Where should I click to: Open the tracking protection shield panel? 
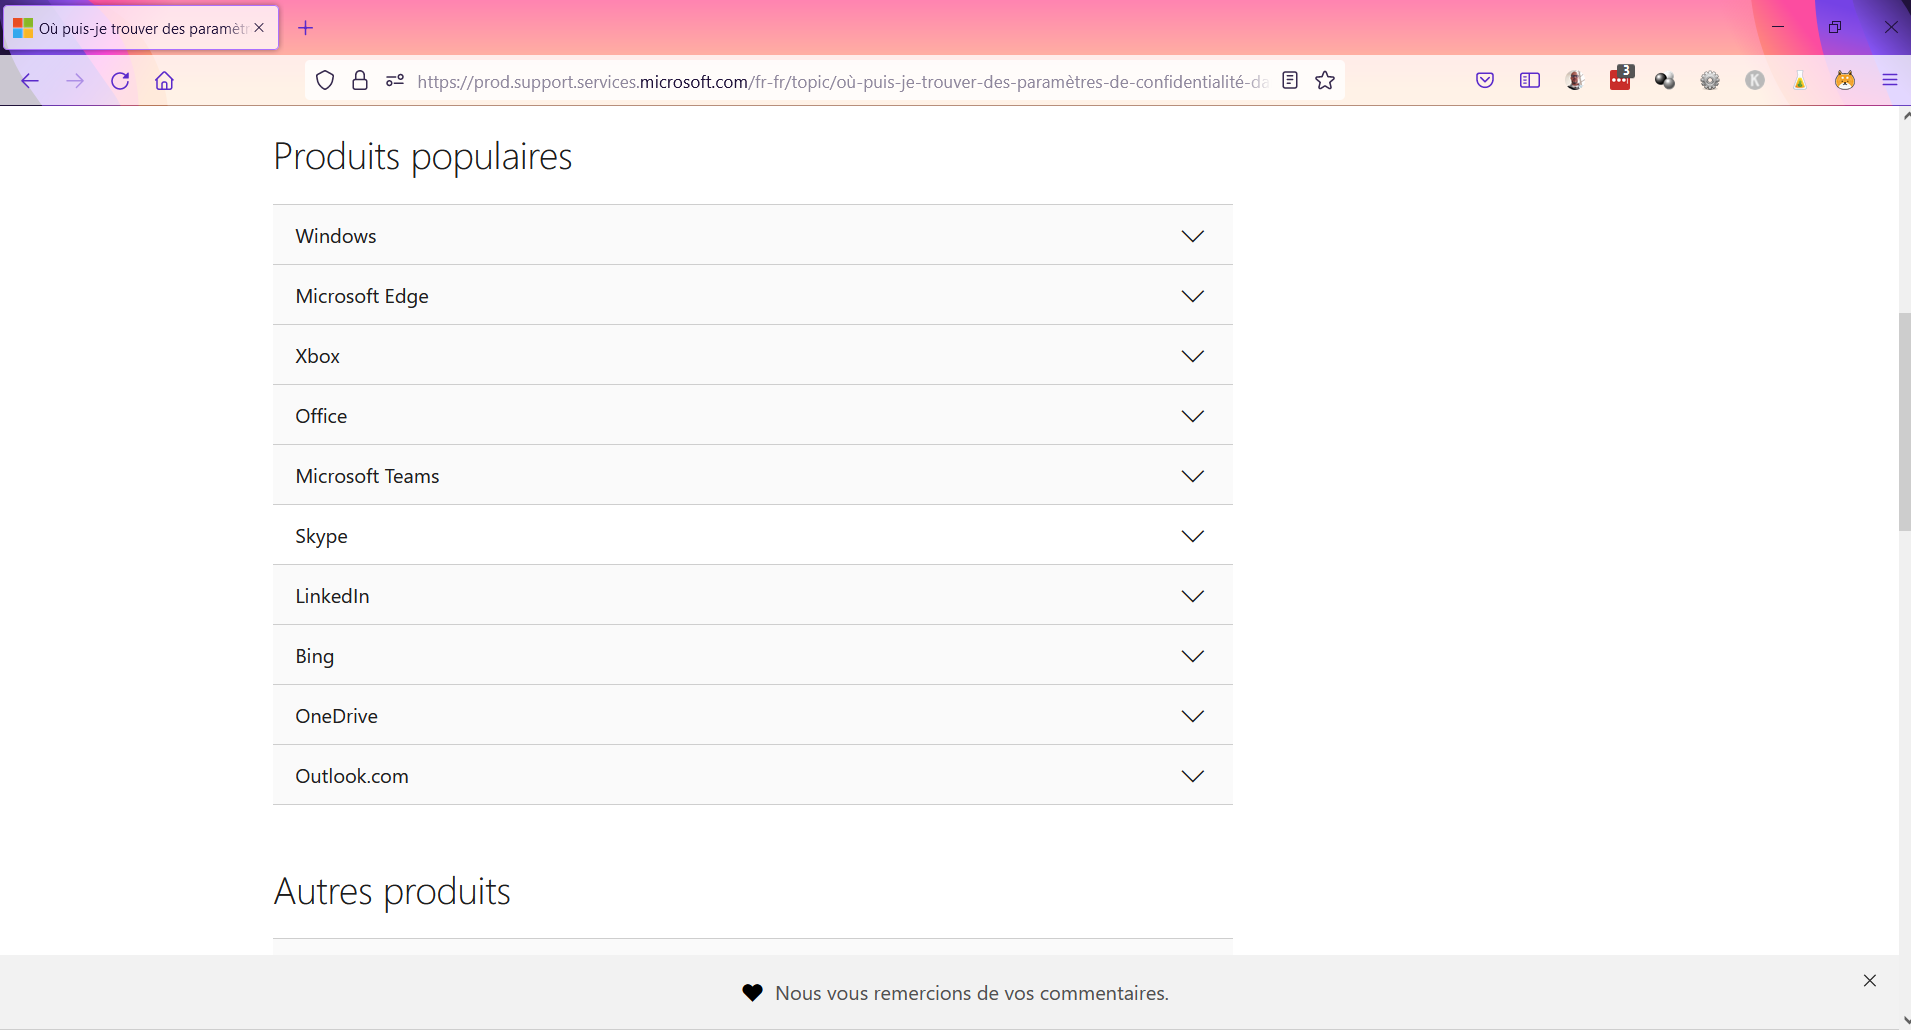(x=325, y=81)
